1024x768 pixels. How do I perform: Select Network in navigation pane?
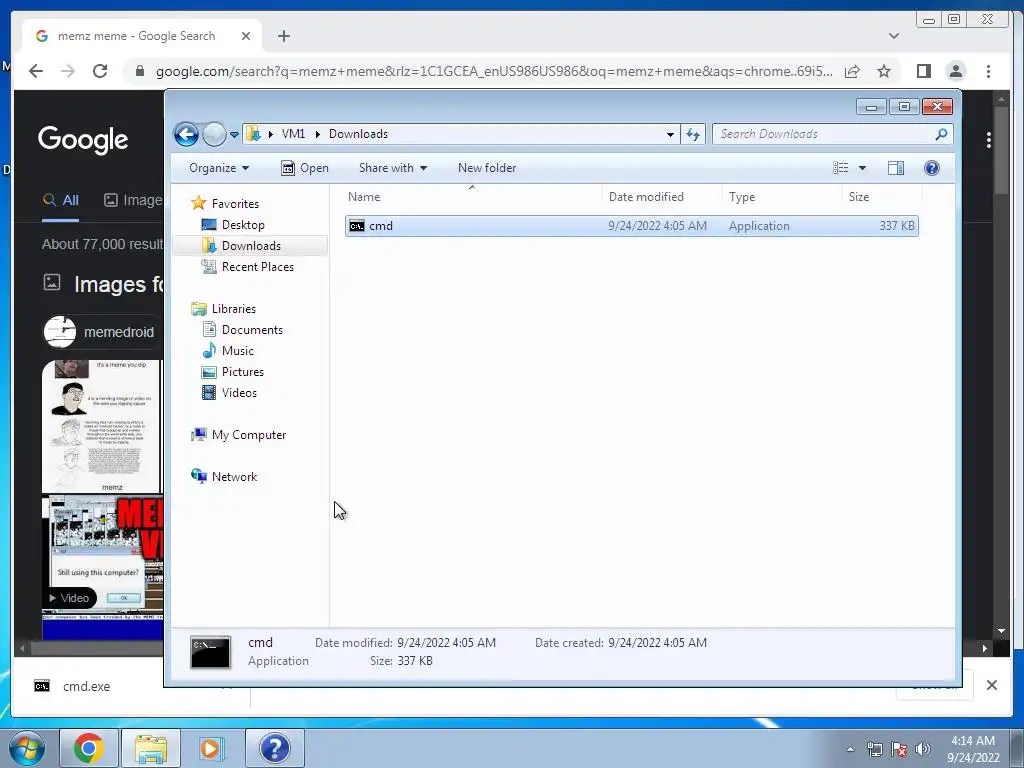(224, 477)
